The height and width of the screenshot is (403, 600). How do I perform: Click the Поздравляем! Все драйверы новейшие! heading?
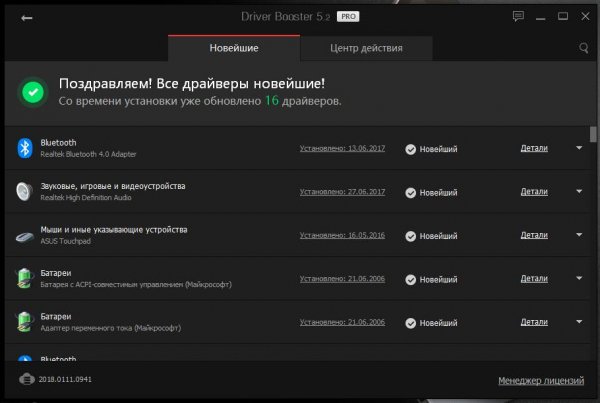pyautogui.click(x=192, y=83)
